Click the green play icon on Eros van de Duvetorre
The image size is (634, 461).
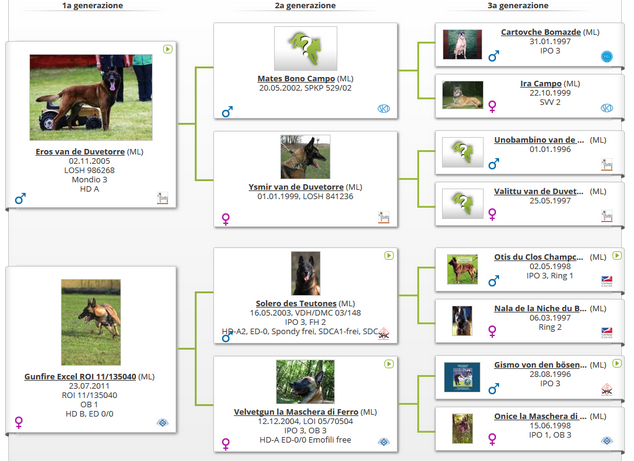[169, 48]
